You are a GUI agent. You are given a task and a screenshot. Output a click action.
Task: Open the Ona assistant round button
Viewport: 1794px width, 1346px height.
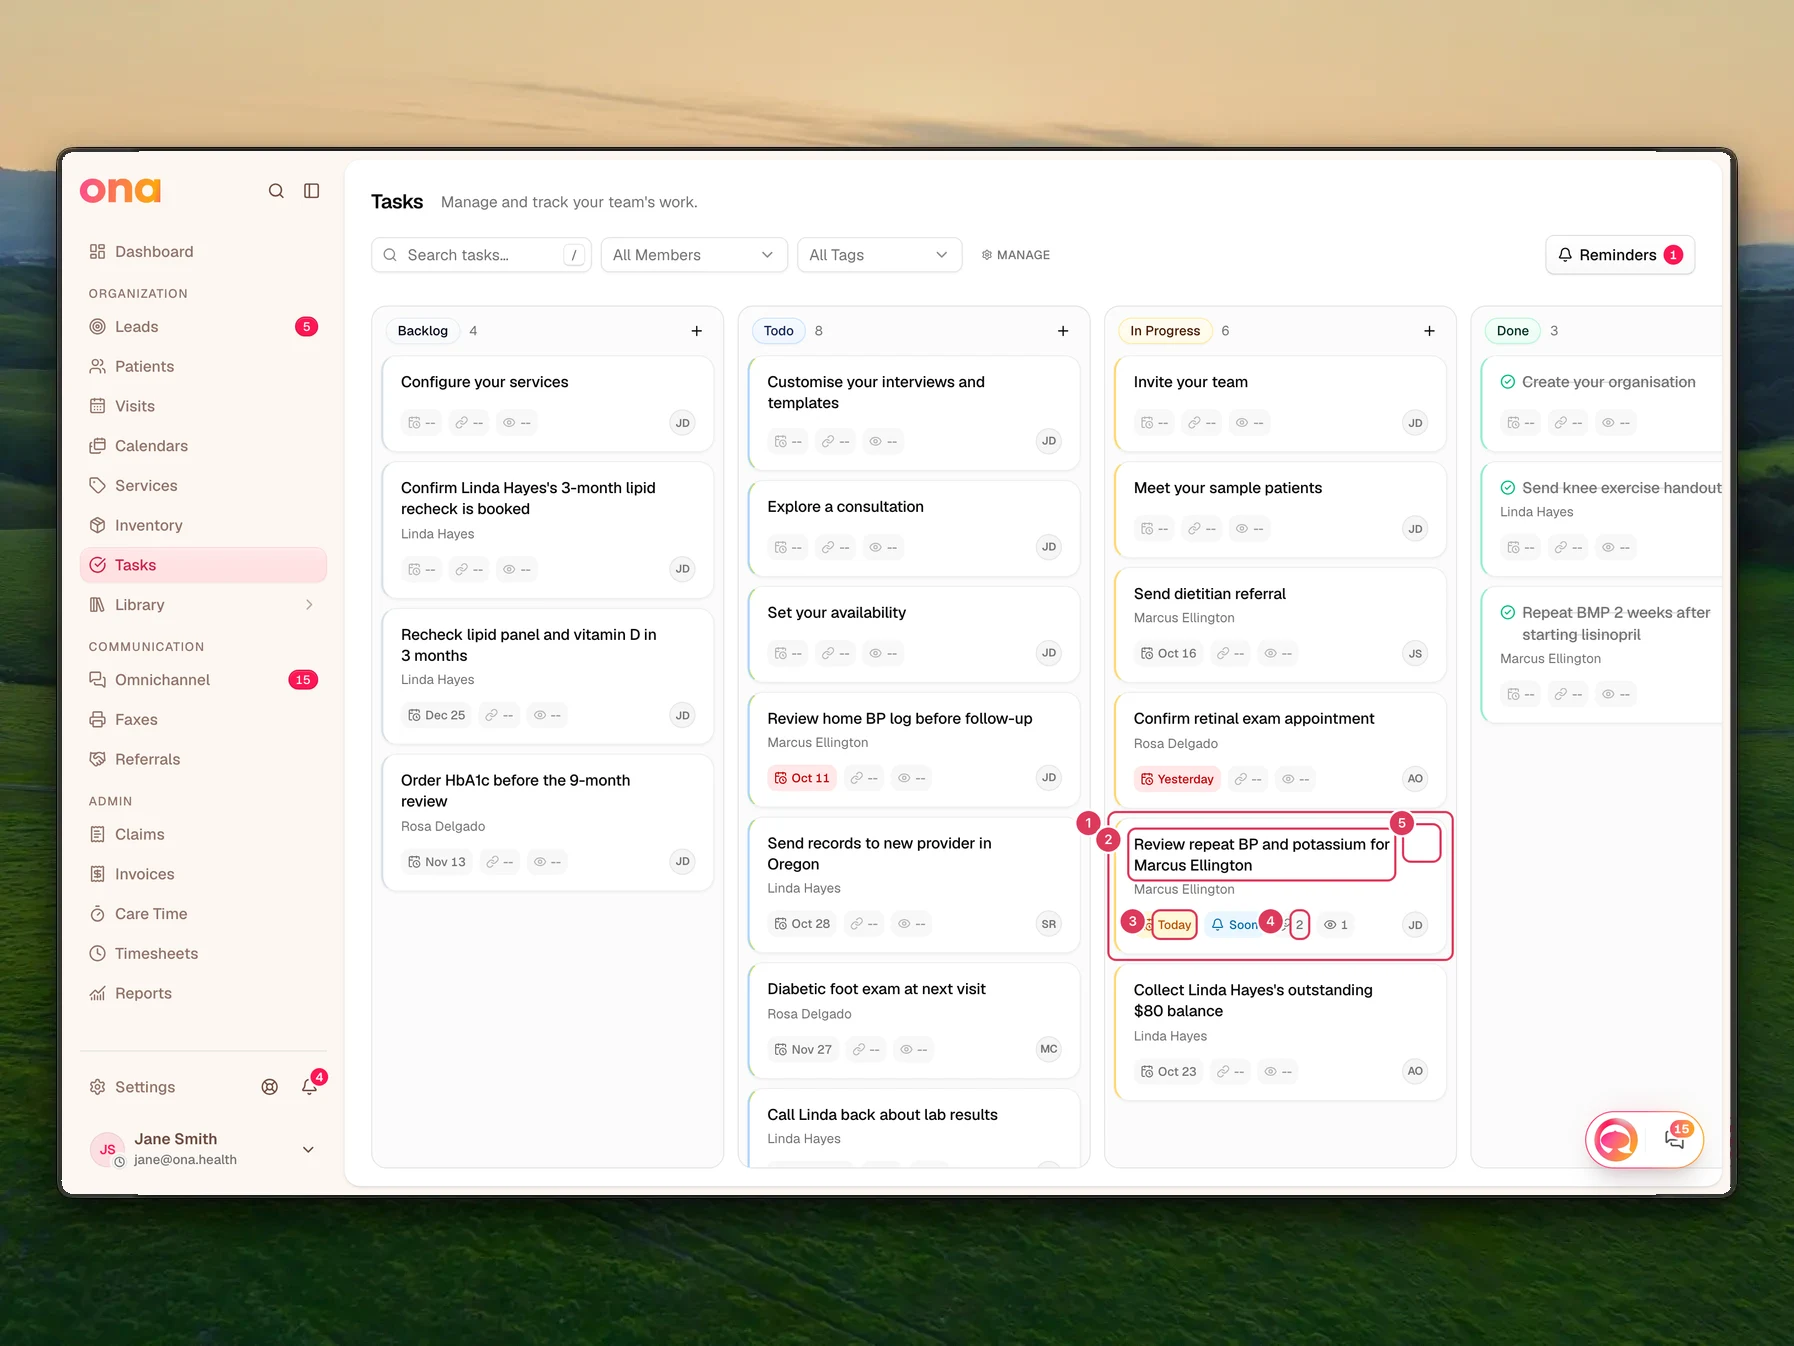pos(1616,1139)
